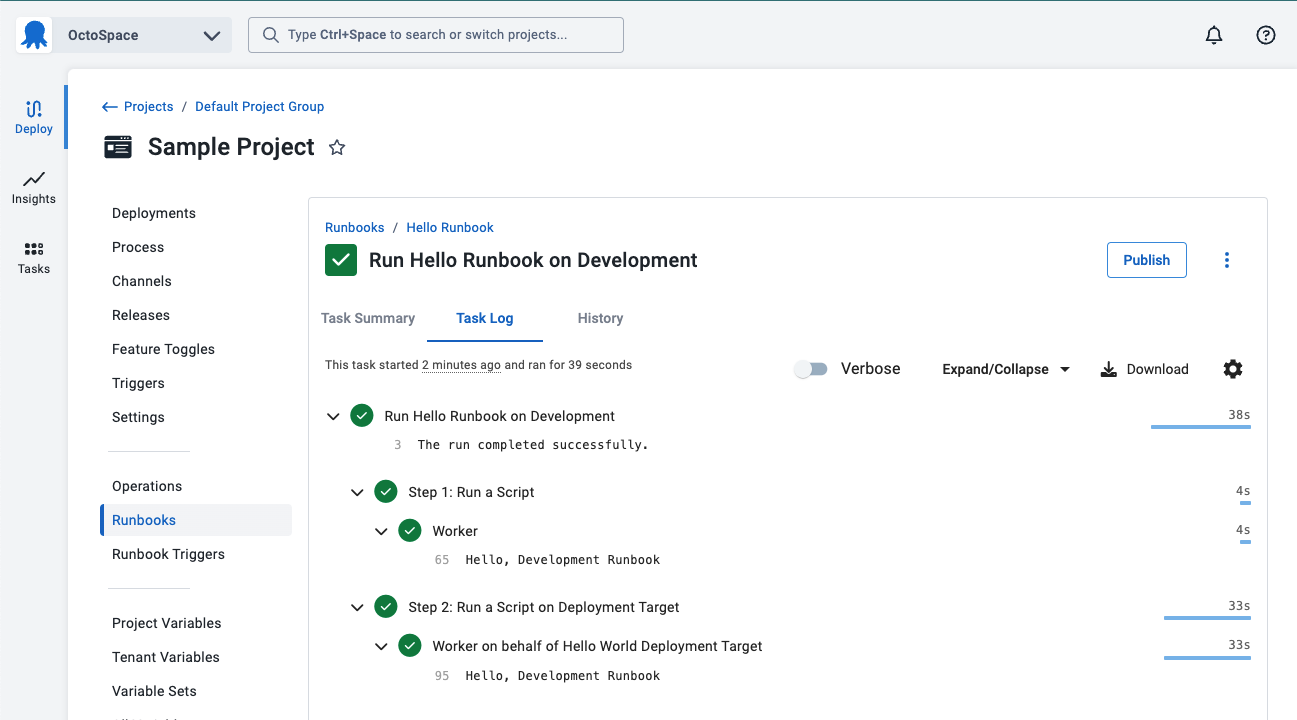Focus the project search input field
The width and height of the screenshot is (1297, 720).
[436, 35]
